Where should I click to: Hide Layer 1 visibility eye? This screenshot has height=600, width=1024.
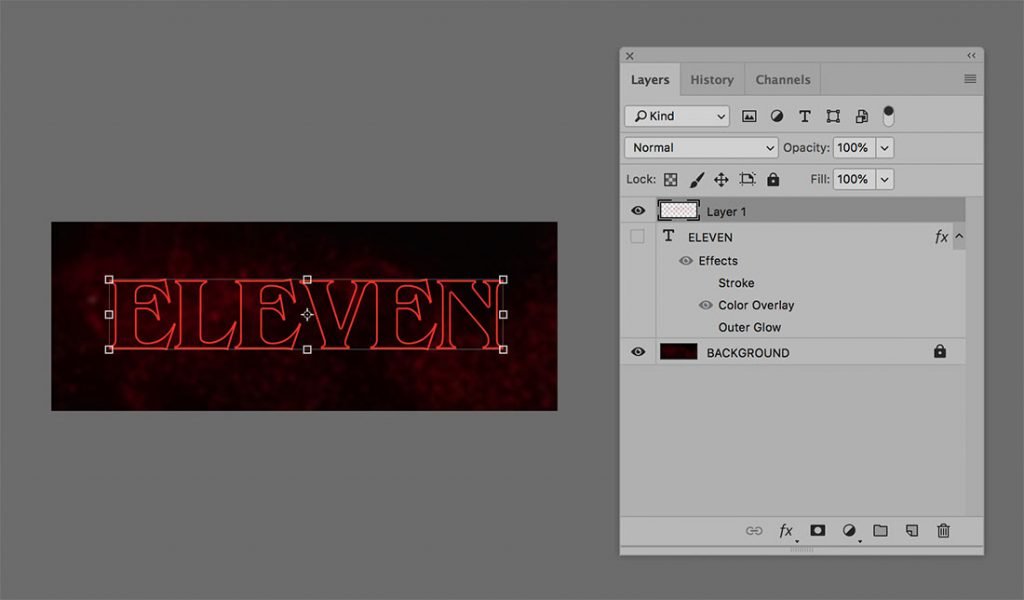638,211
